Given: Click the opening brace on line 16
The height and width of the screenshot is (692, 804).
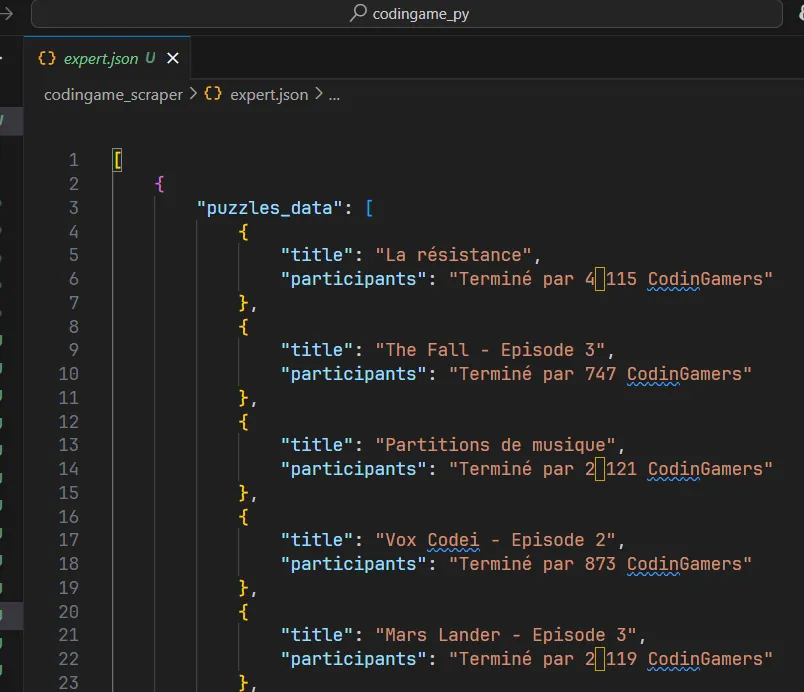Looking at the screenshot, I should coord(244,517).
